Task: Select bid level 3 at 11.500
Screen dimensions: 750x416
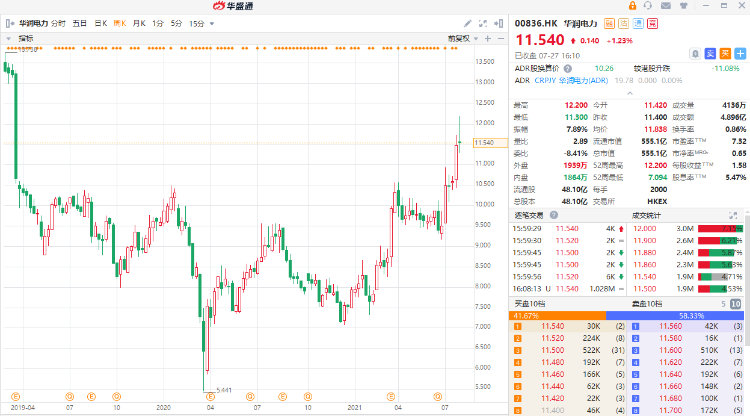Action: click(x=568, y=350)
